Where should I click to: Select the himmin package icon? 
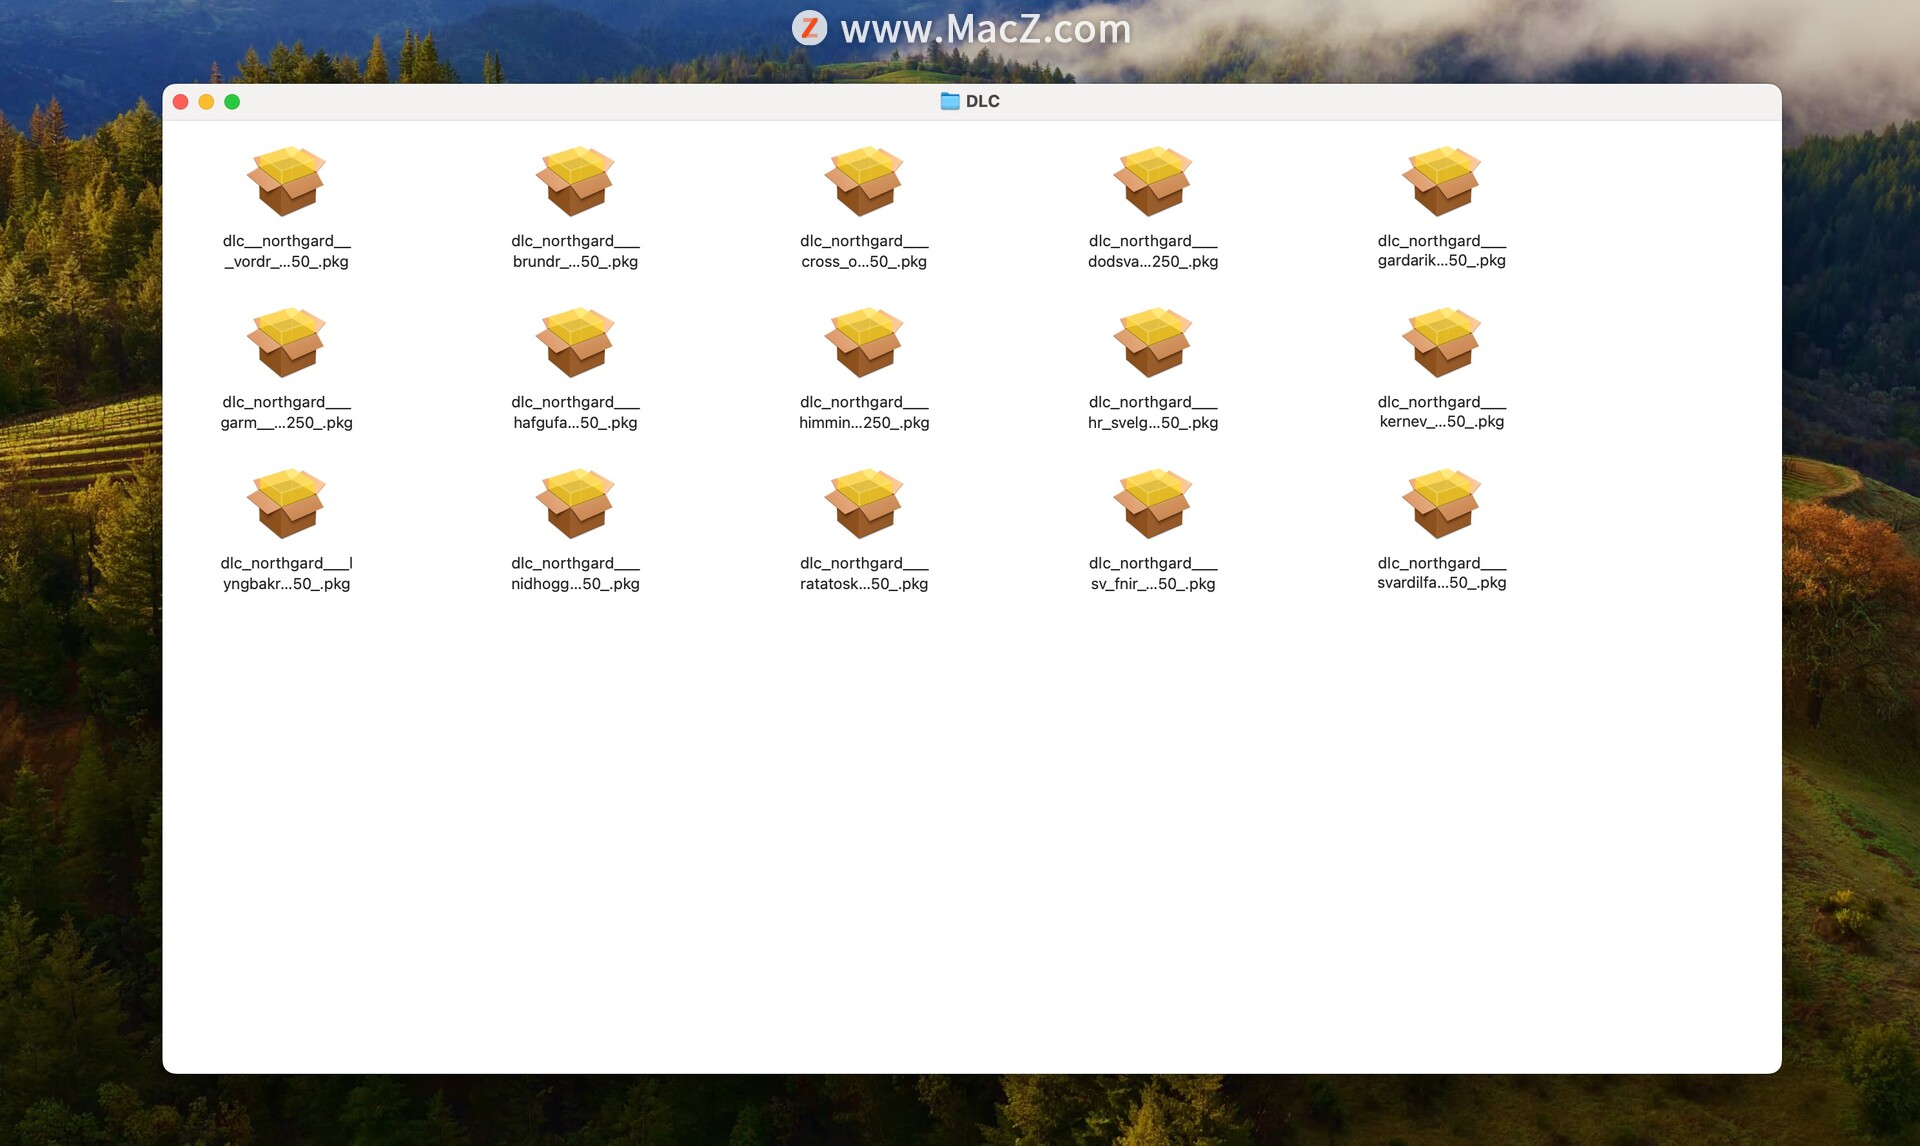[x=864, y=342]
